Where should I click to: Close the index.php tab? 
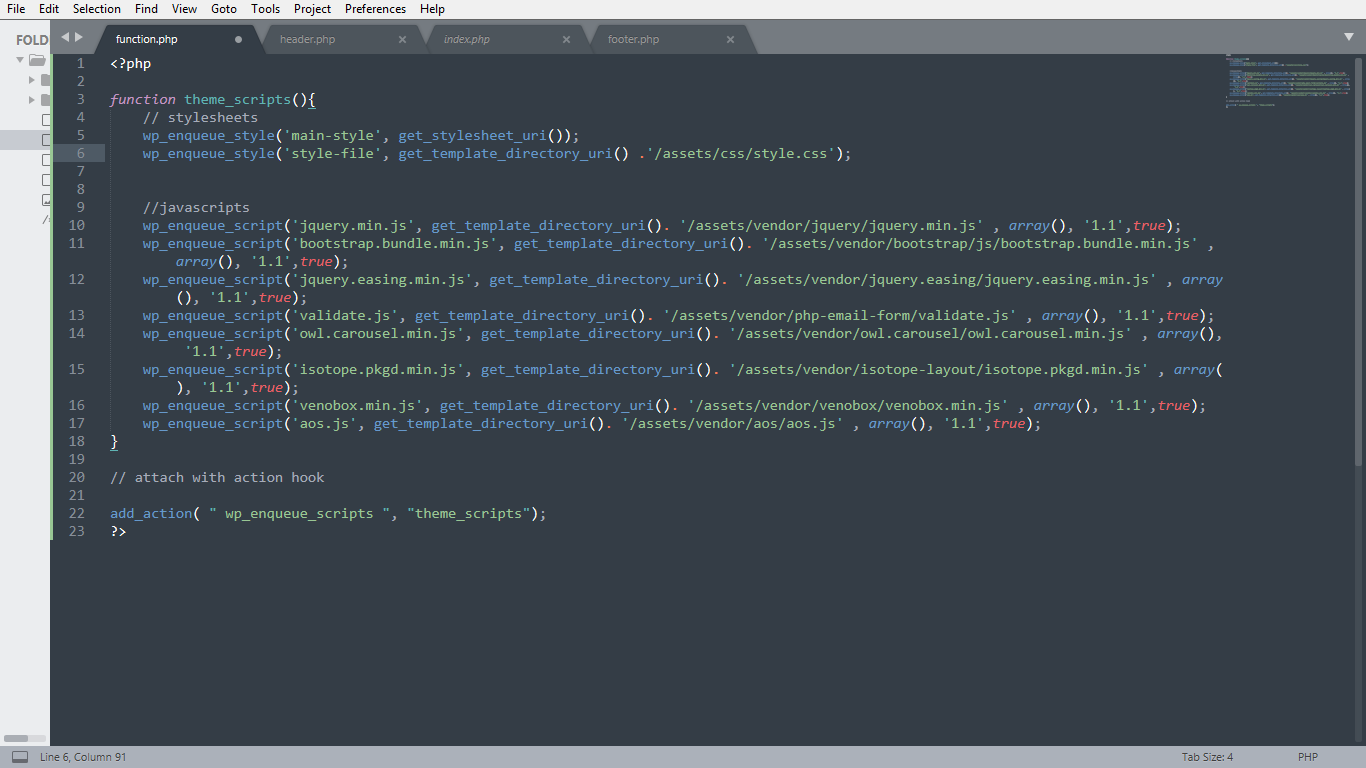pos(566,39)
